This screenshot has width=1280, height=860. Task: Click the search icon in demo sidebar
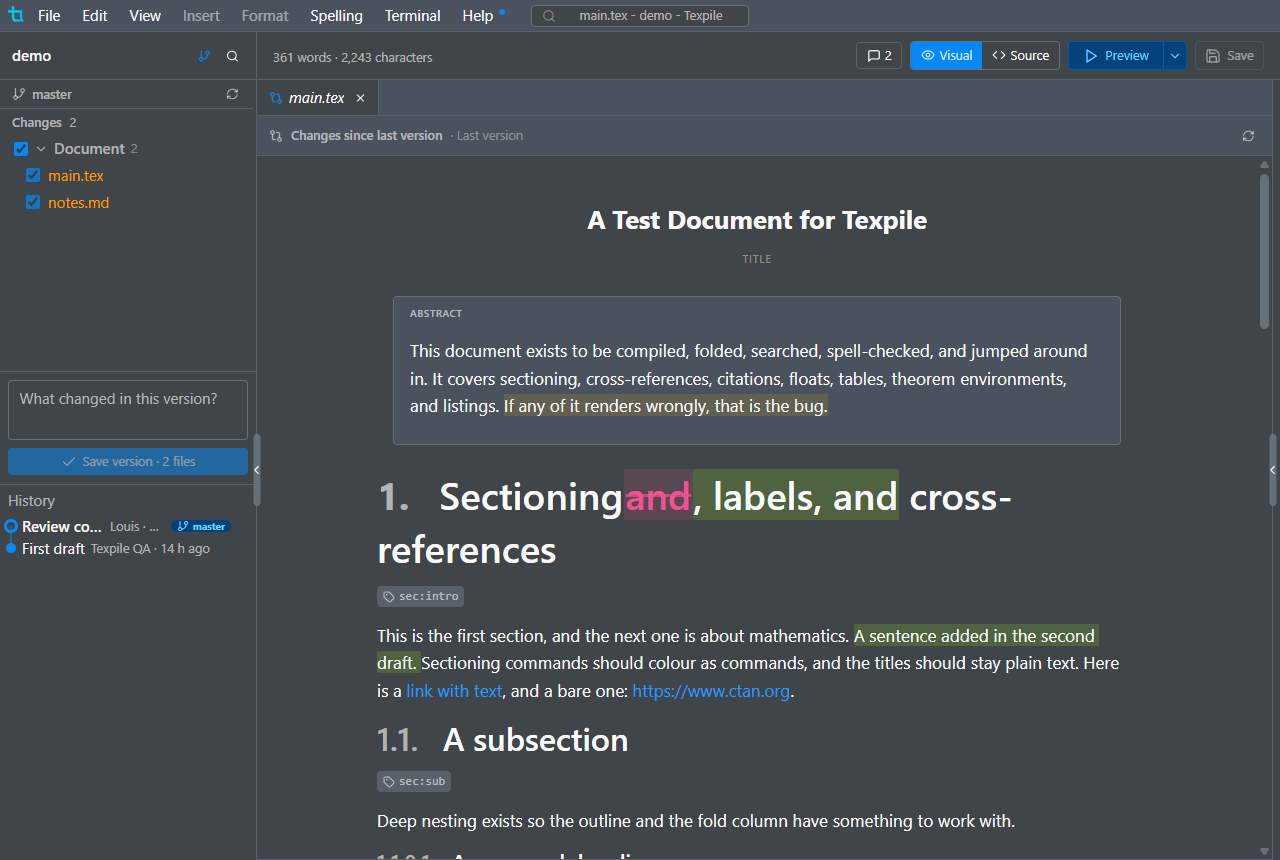(233, 56)
